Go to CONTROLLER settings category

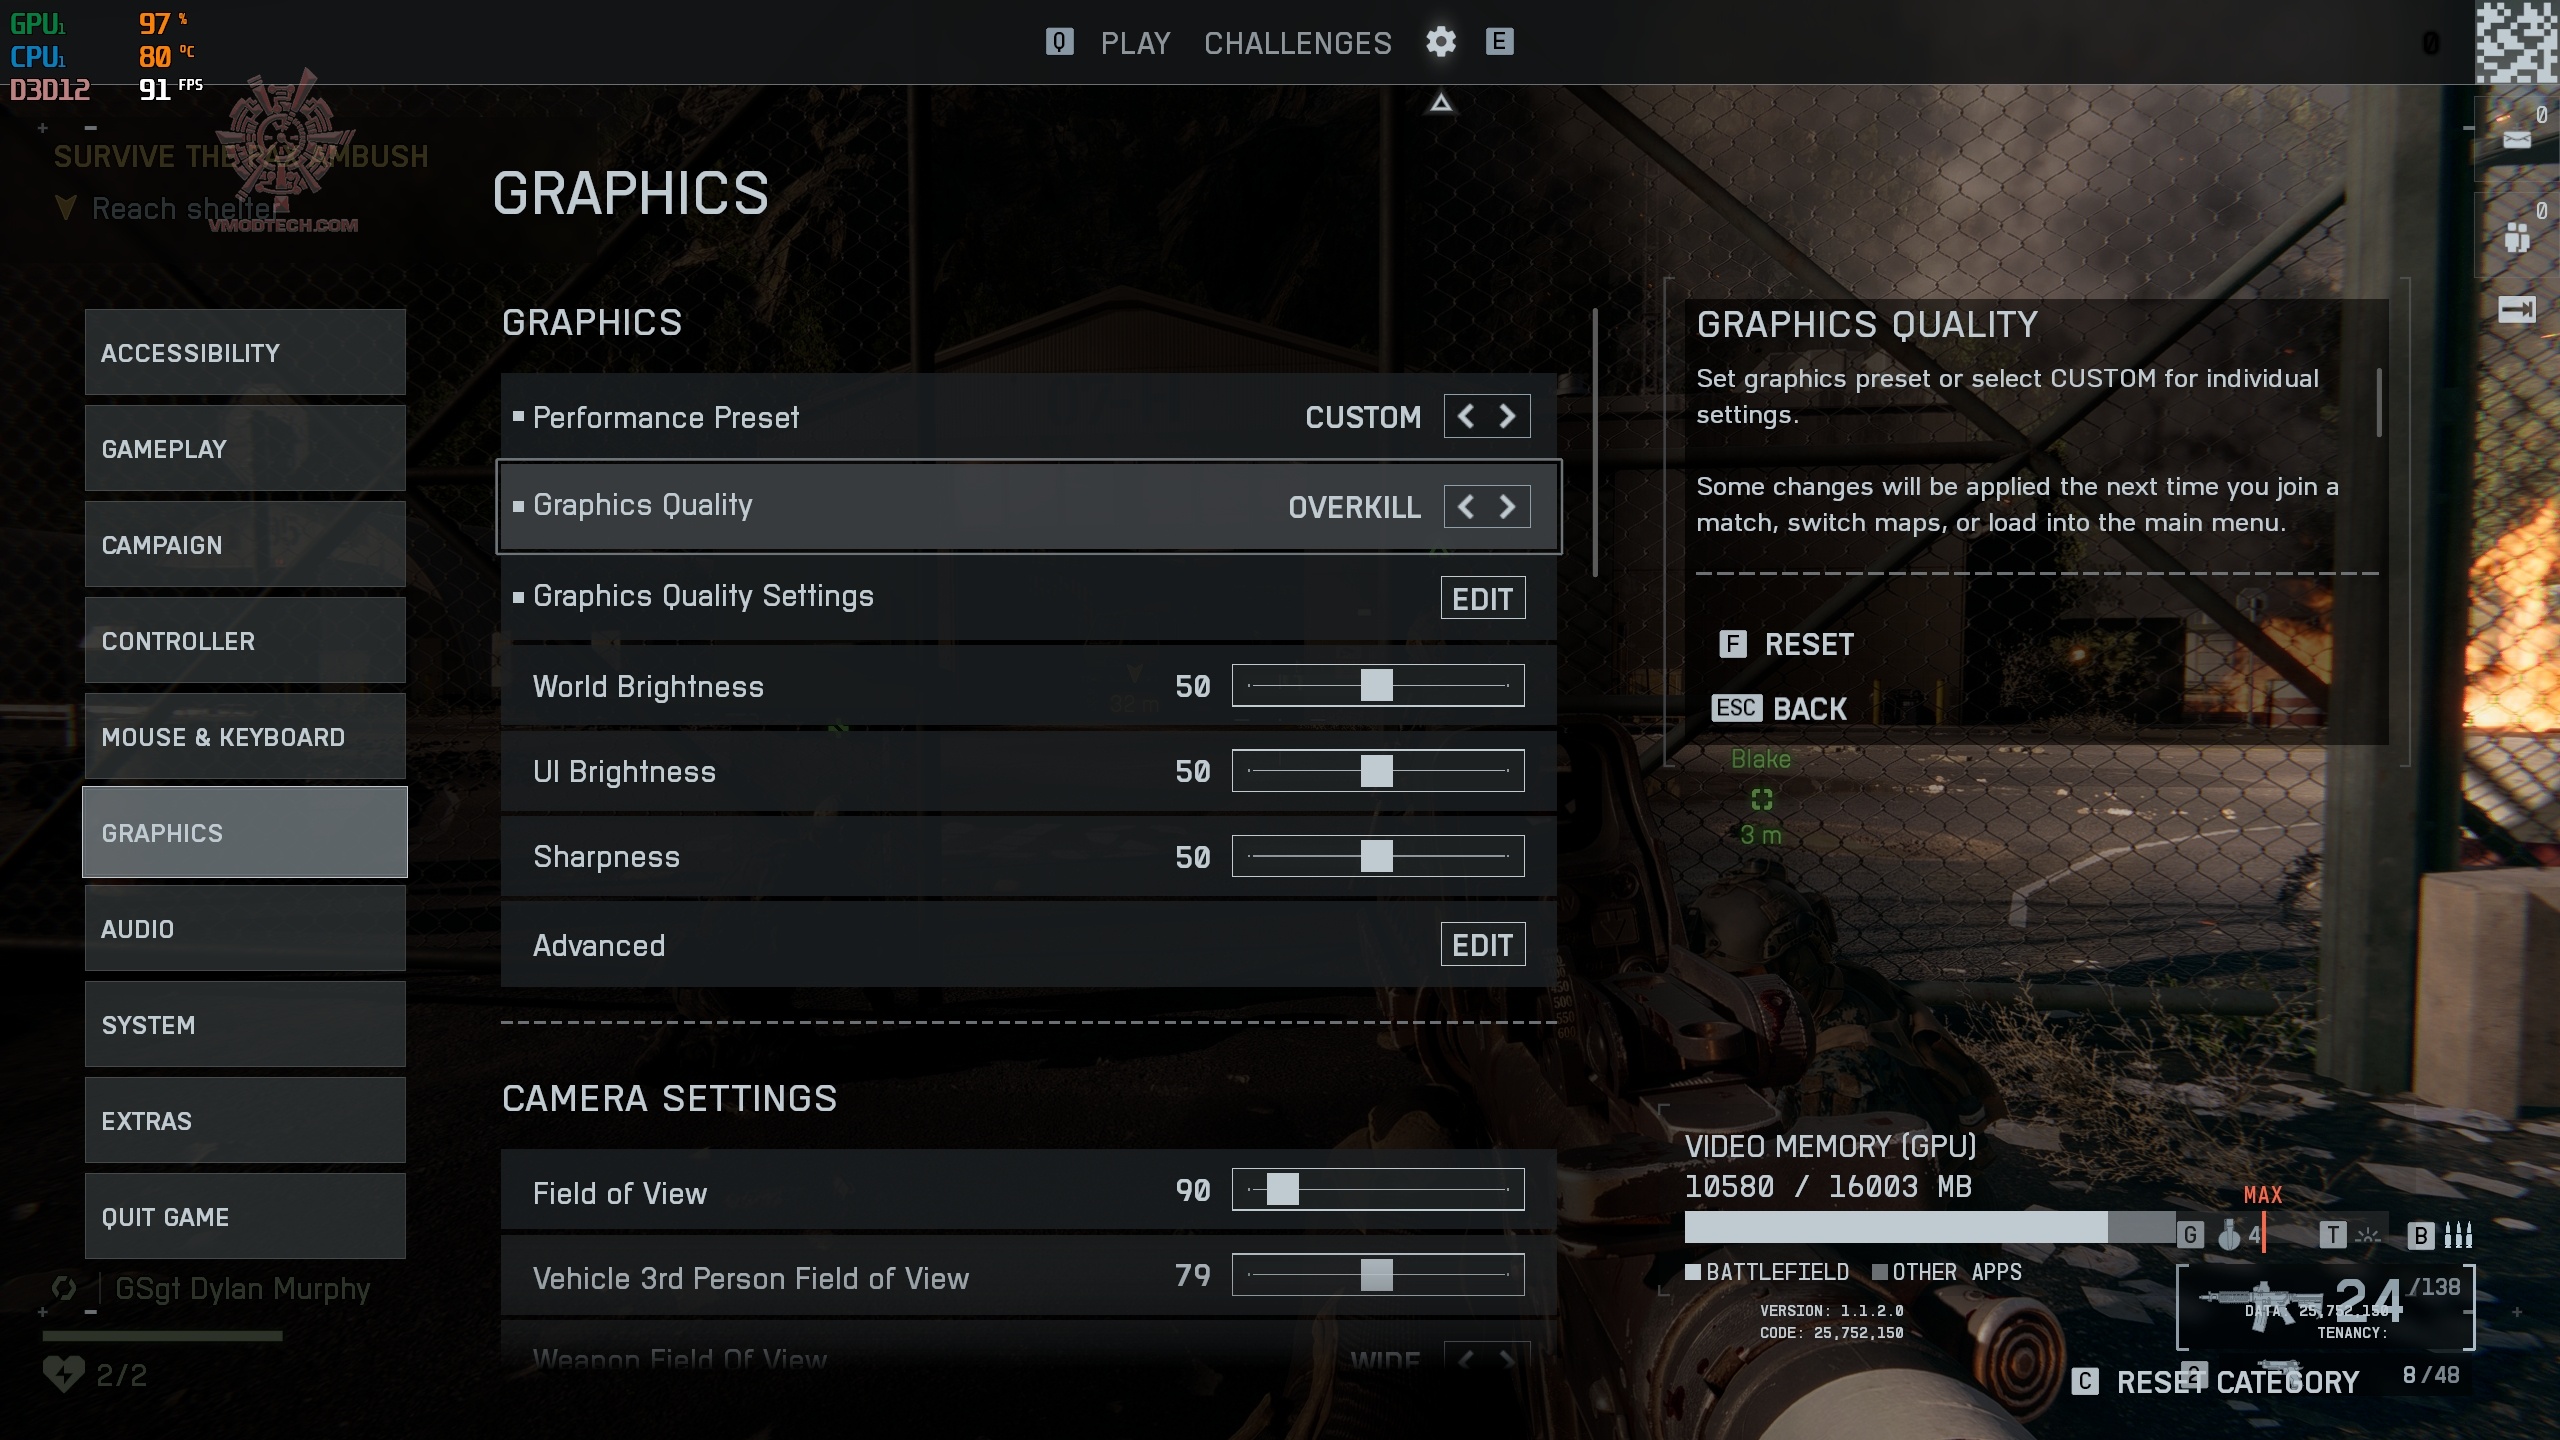coord(245,640)
